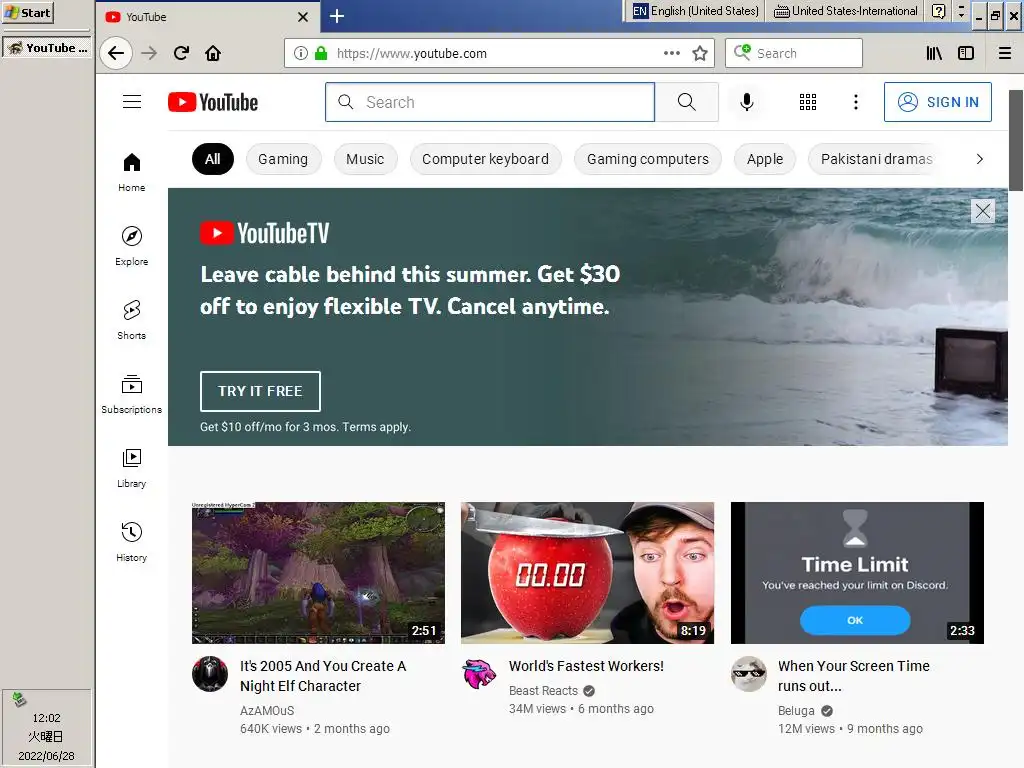
Task: Open "World's Fastest Workers!" title
Action: pos(586,666)
